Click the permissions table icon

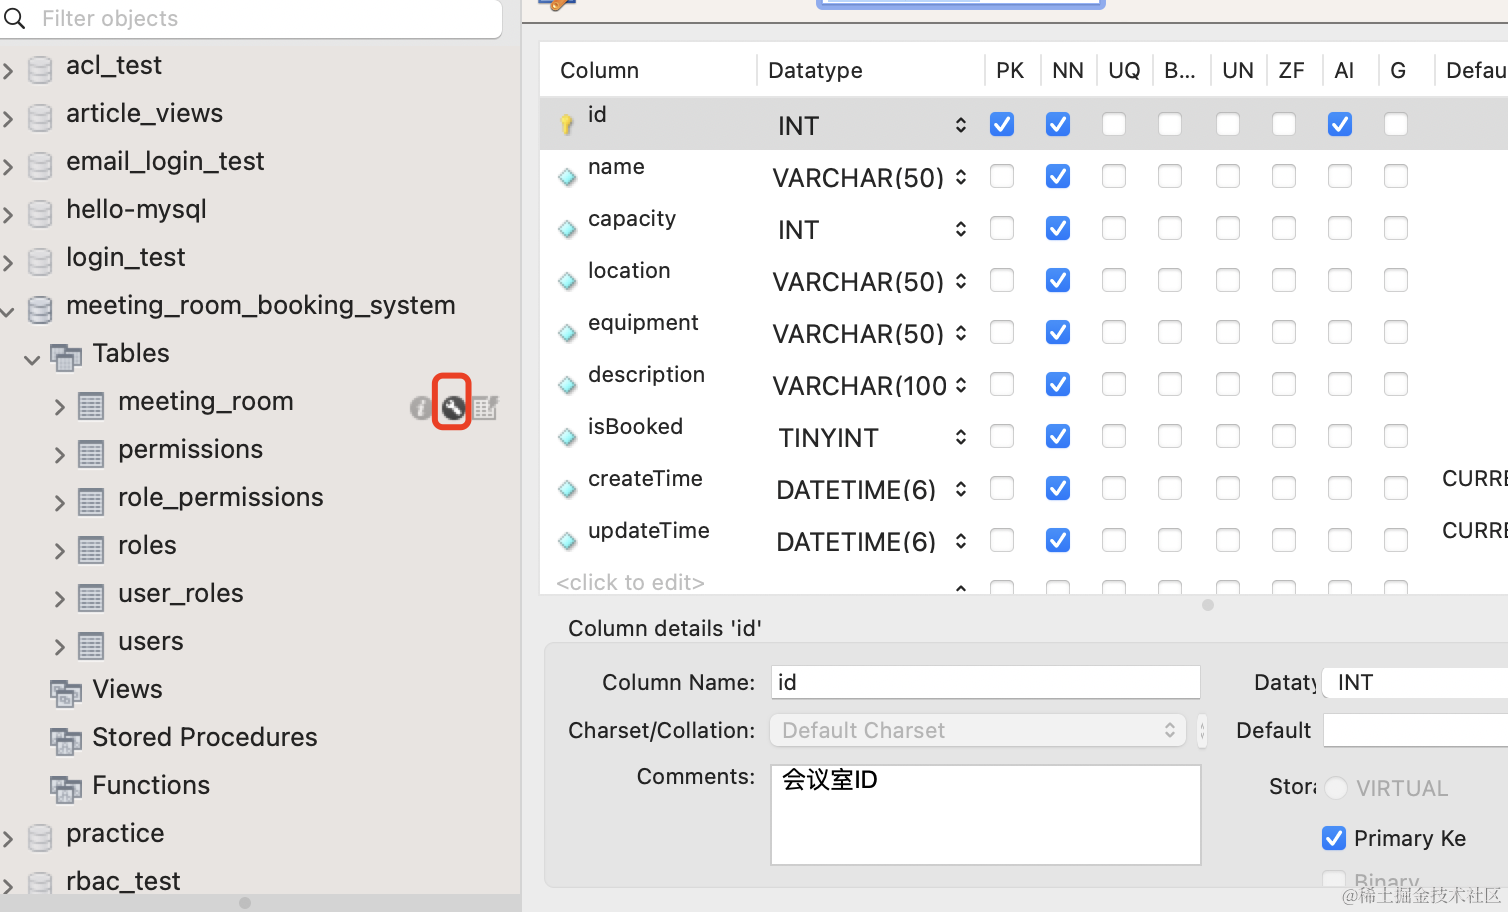[91, 453]
